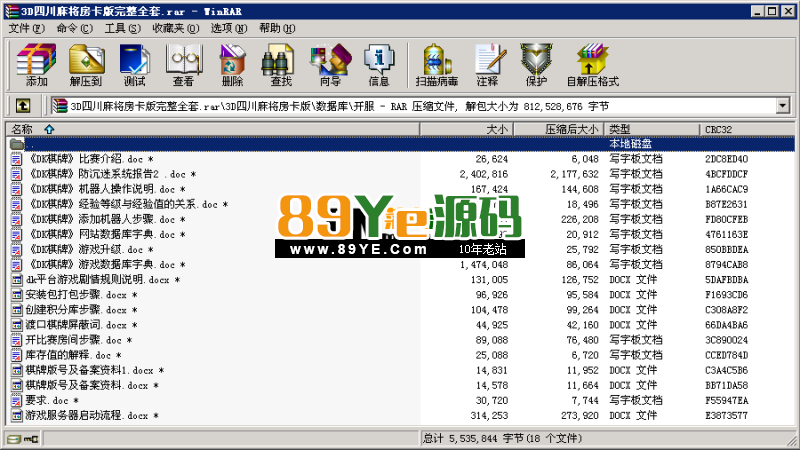Click the Delete (删除) toolbar icon
800x450 pixels.
tap(232, 65)
